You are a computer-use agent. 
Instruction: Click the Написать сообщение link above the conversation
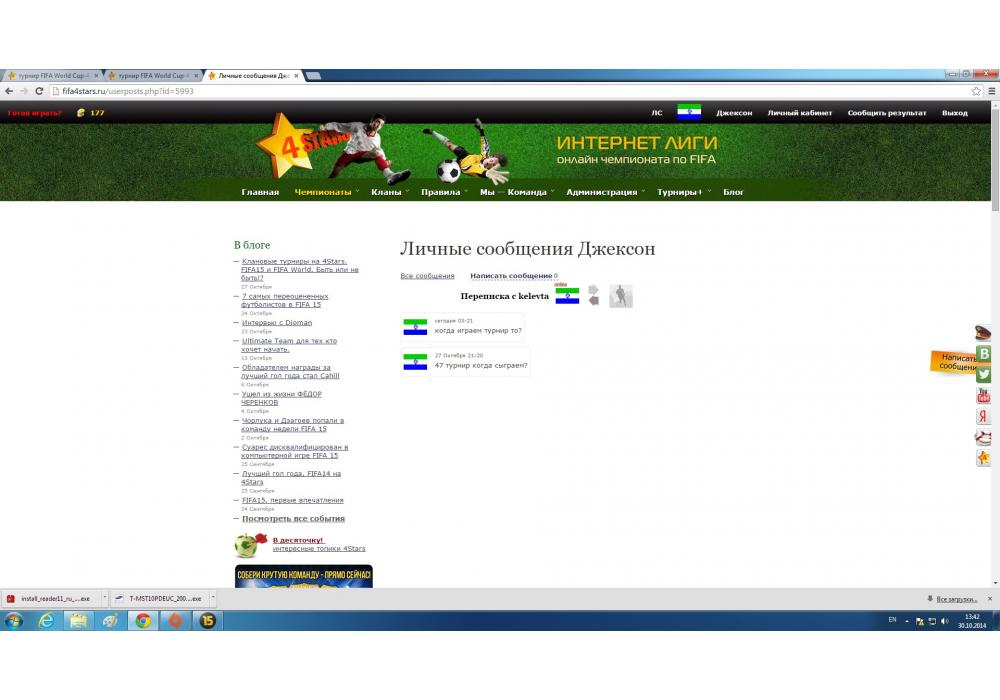point(510,276)
